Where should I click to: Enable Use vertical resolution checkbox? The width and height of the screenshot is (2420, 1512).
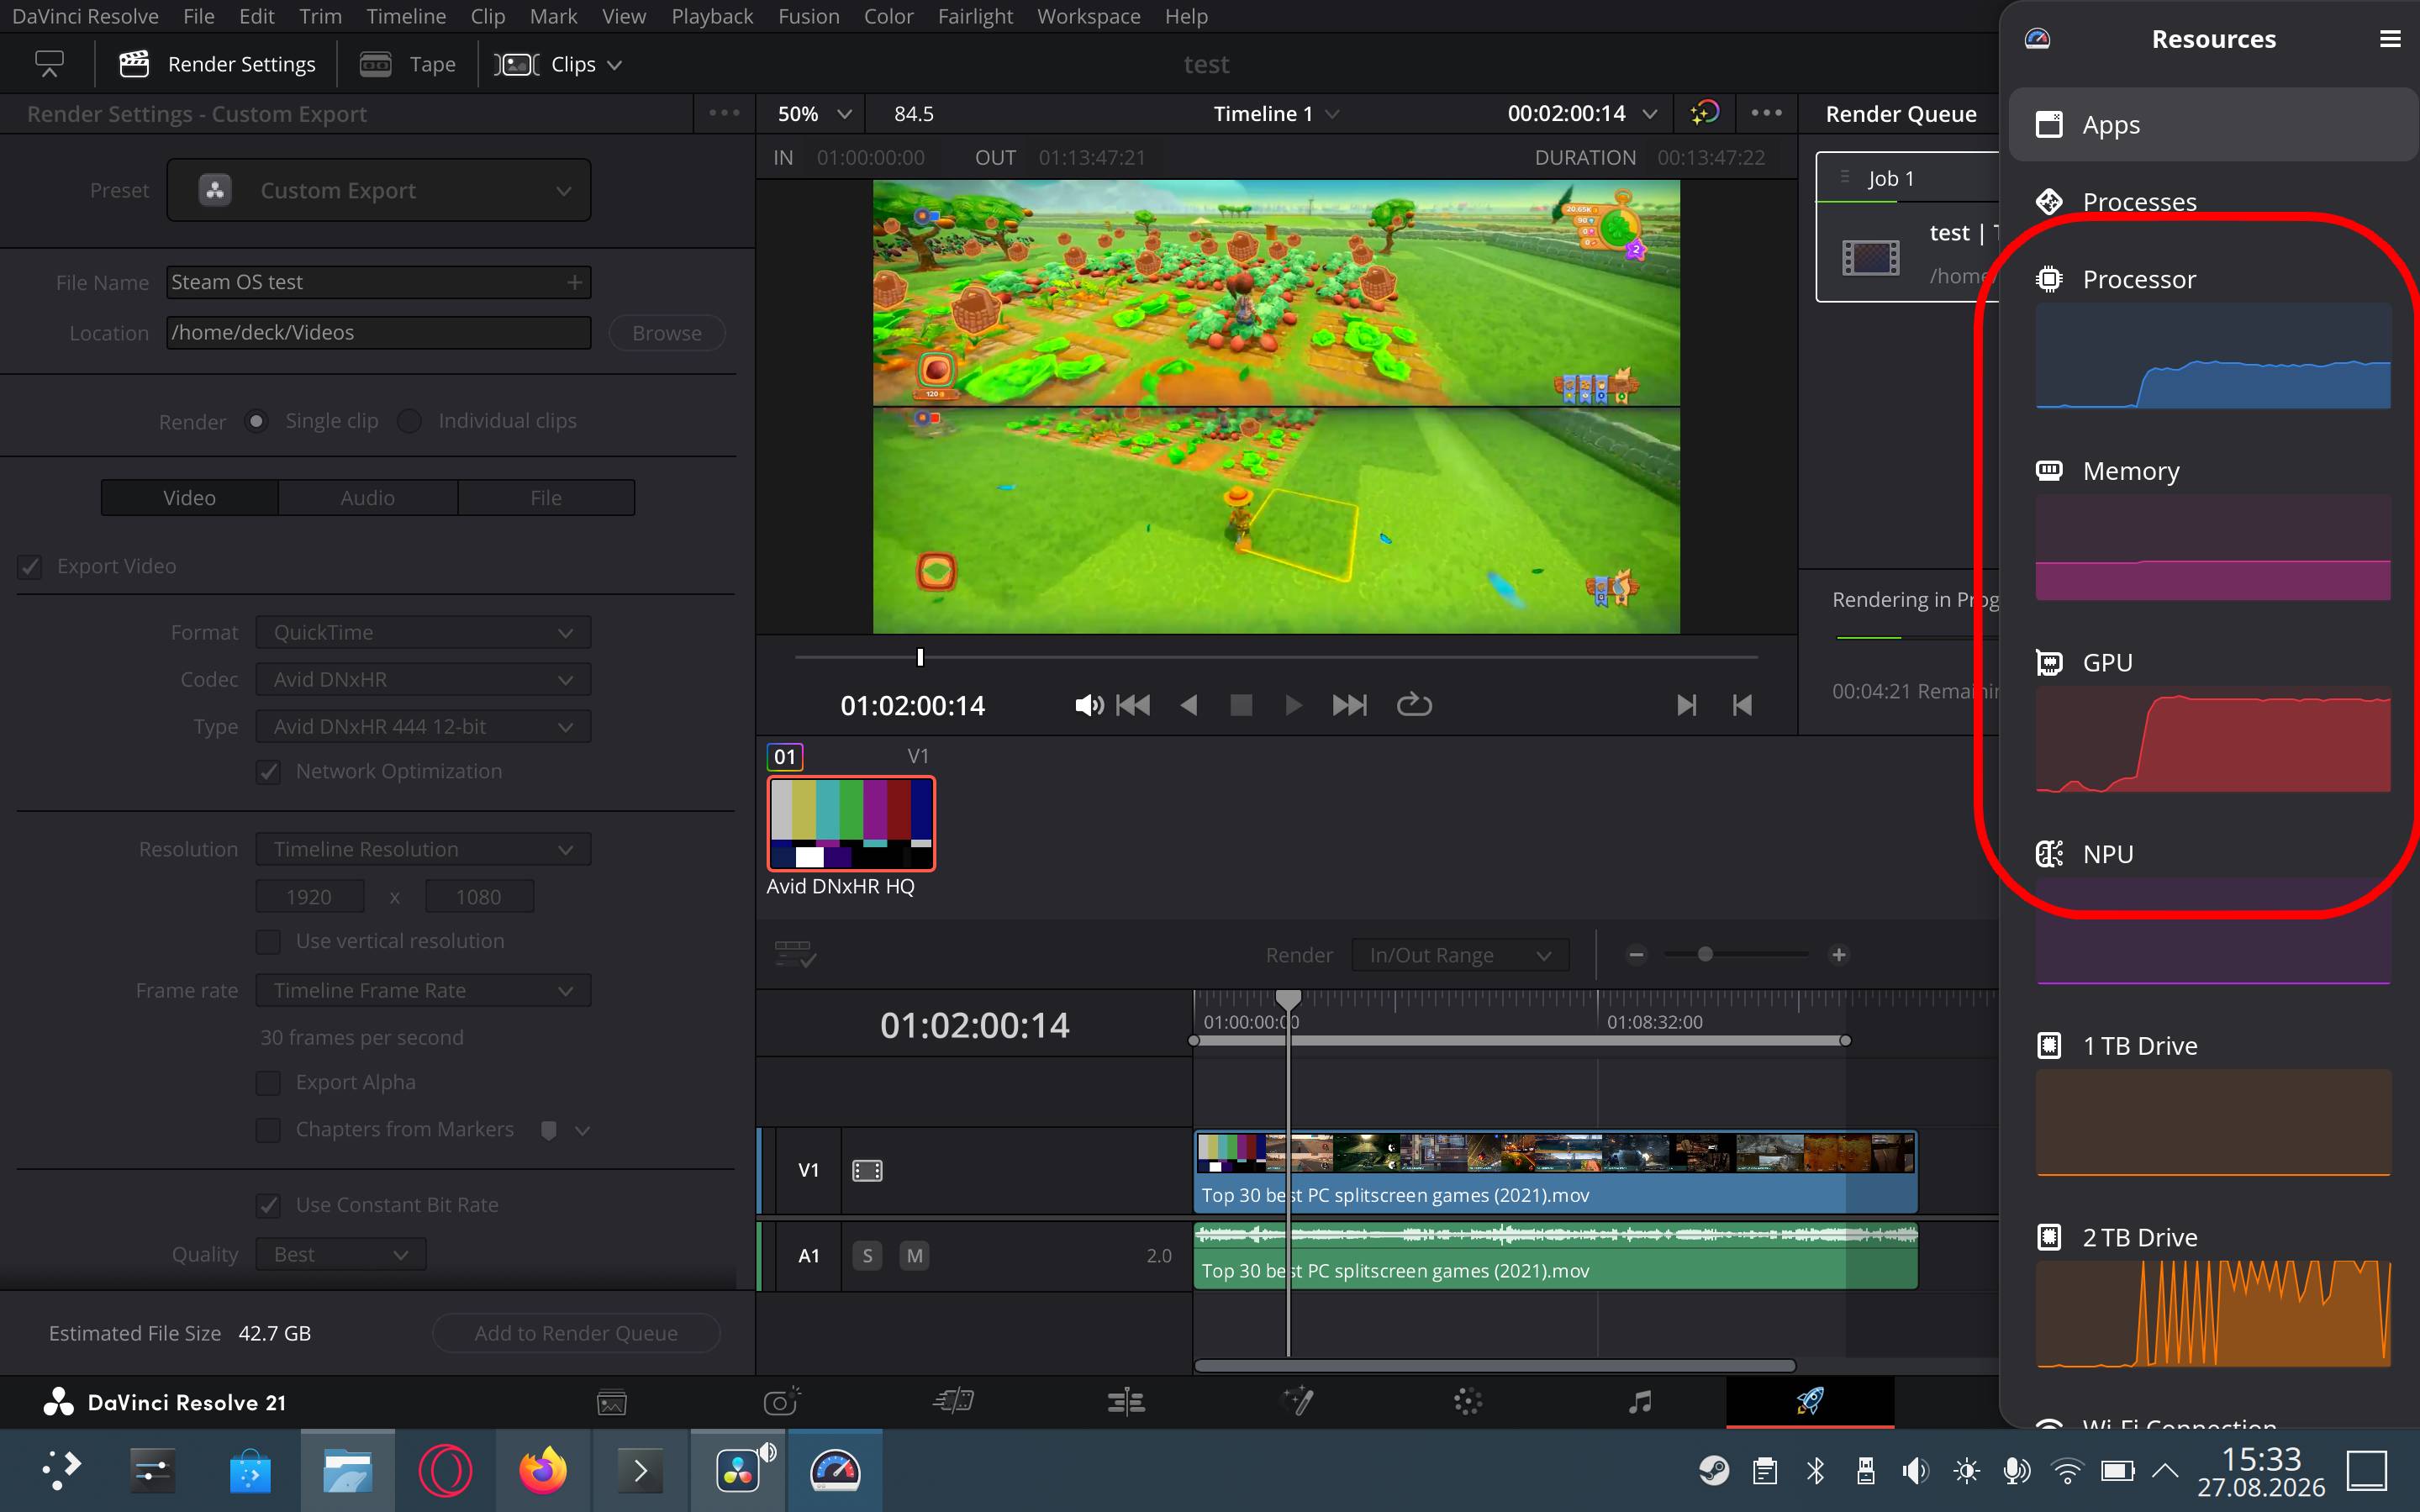pos(268,941)
